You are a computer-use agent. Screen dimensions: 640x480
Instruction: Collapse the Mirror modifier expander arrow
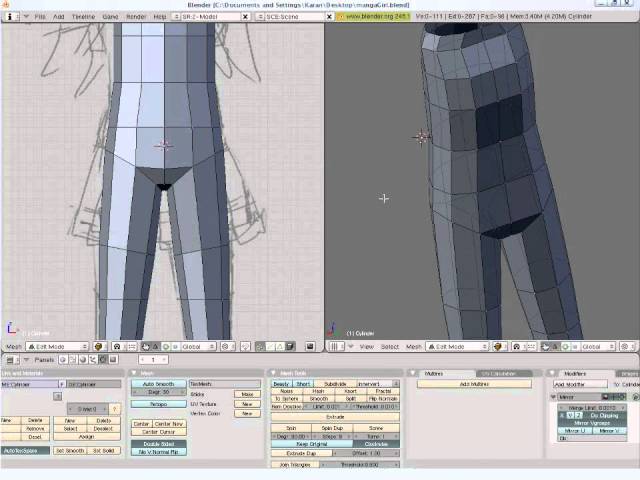click(554, 397)
